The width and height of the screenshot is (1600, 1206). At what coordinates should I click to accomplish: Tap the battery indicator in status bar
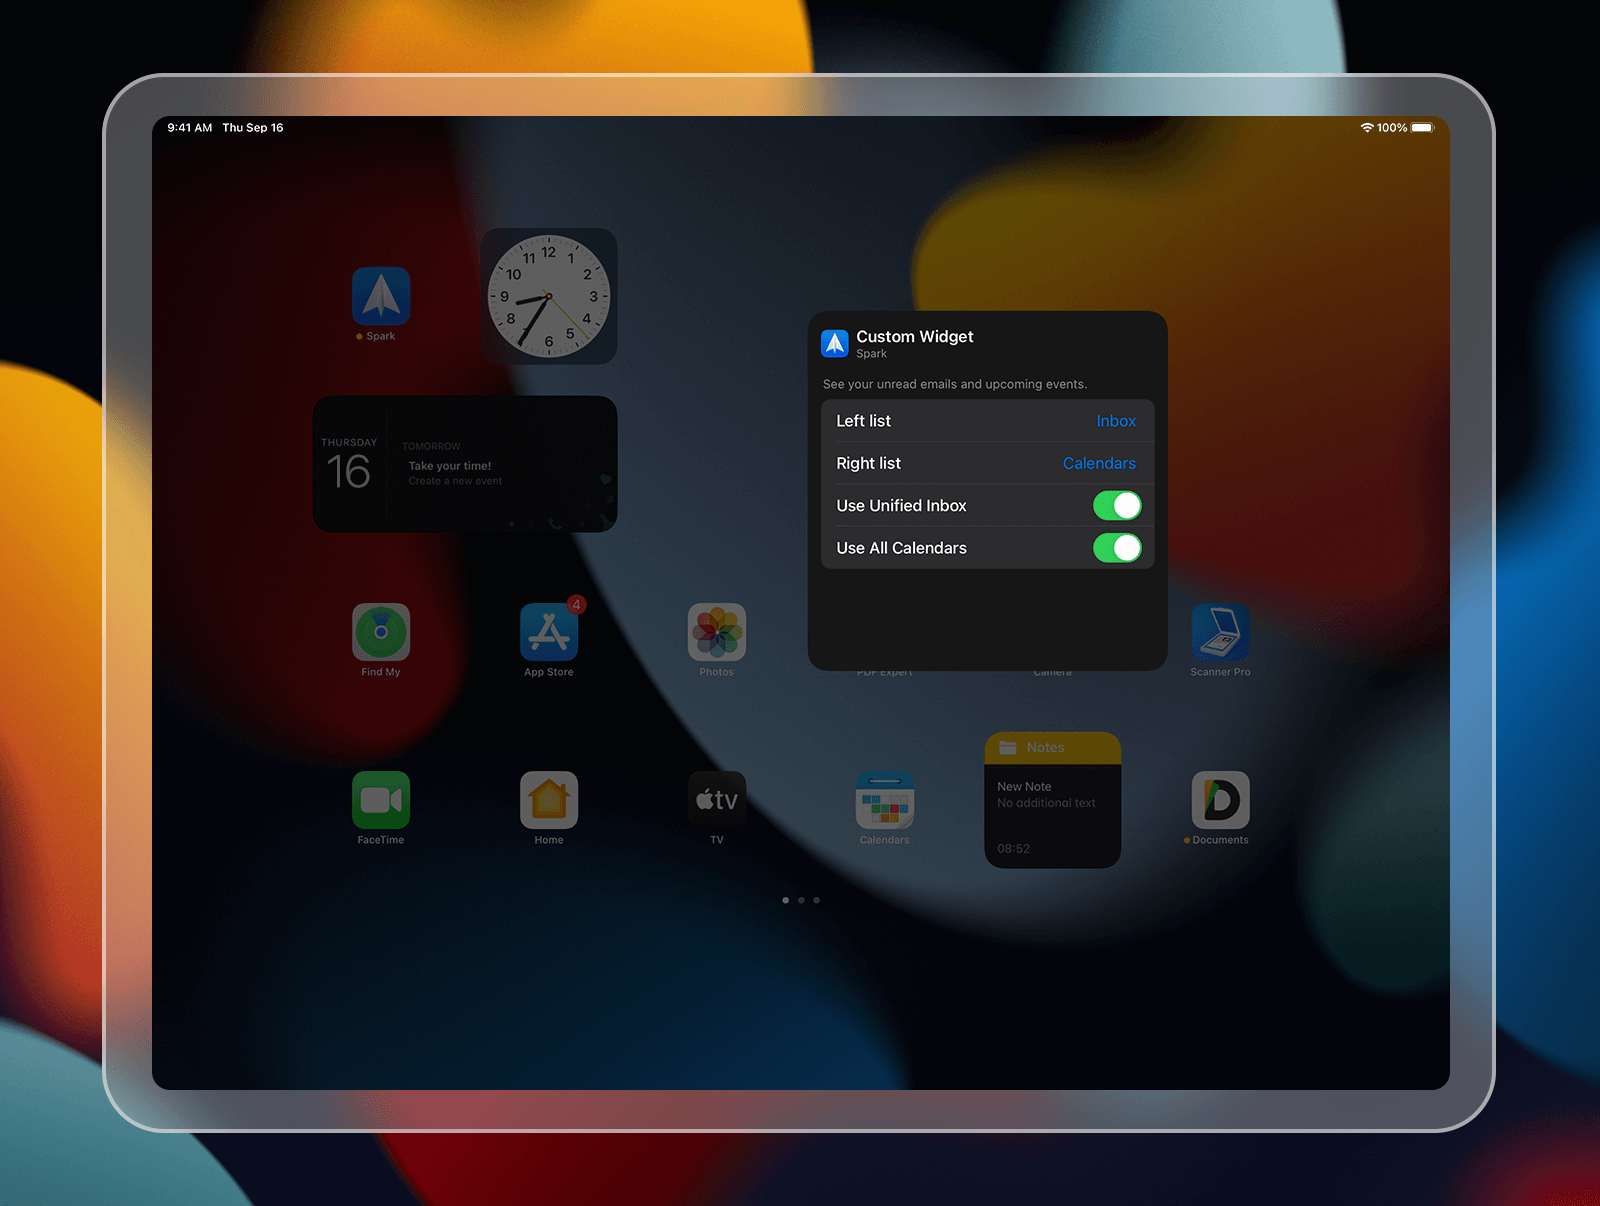click(1422, 128)
